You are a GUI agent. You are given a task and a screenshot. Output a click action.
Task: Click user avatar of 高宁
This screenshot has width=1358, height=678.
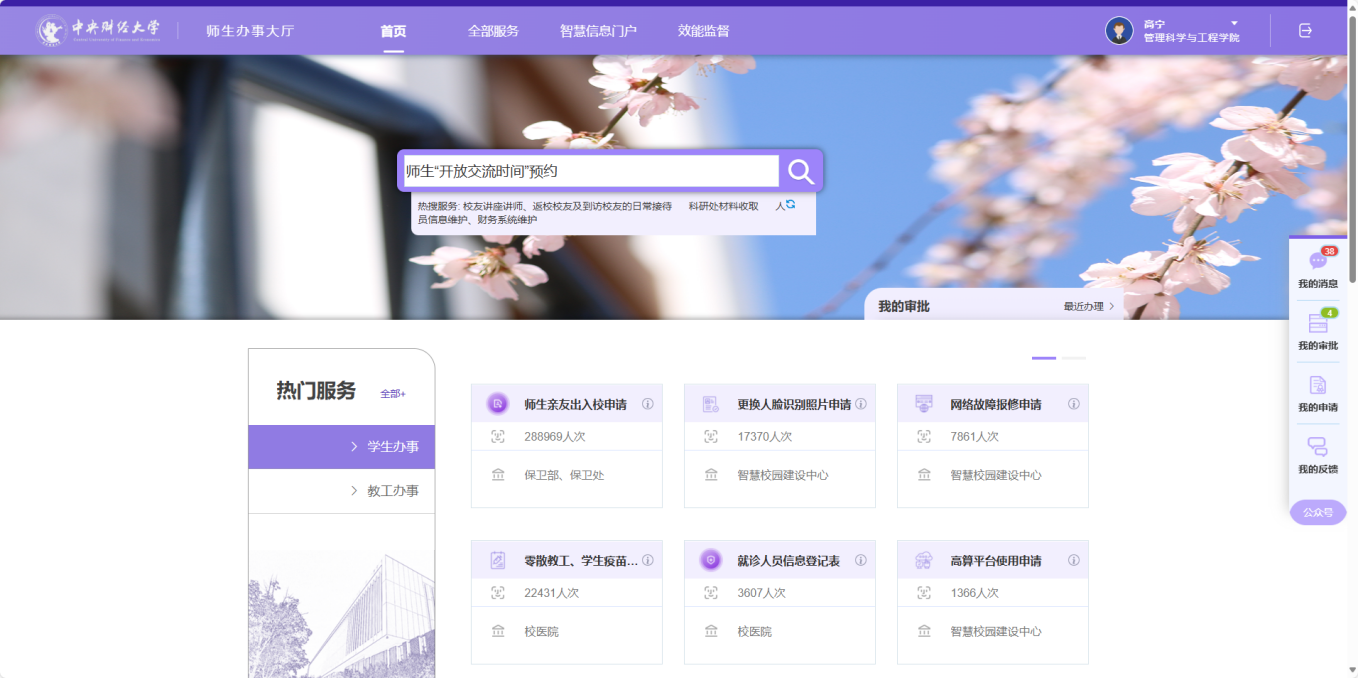coord(1118,31)
